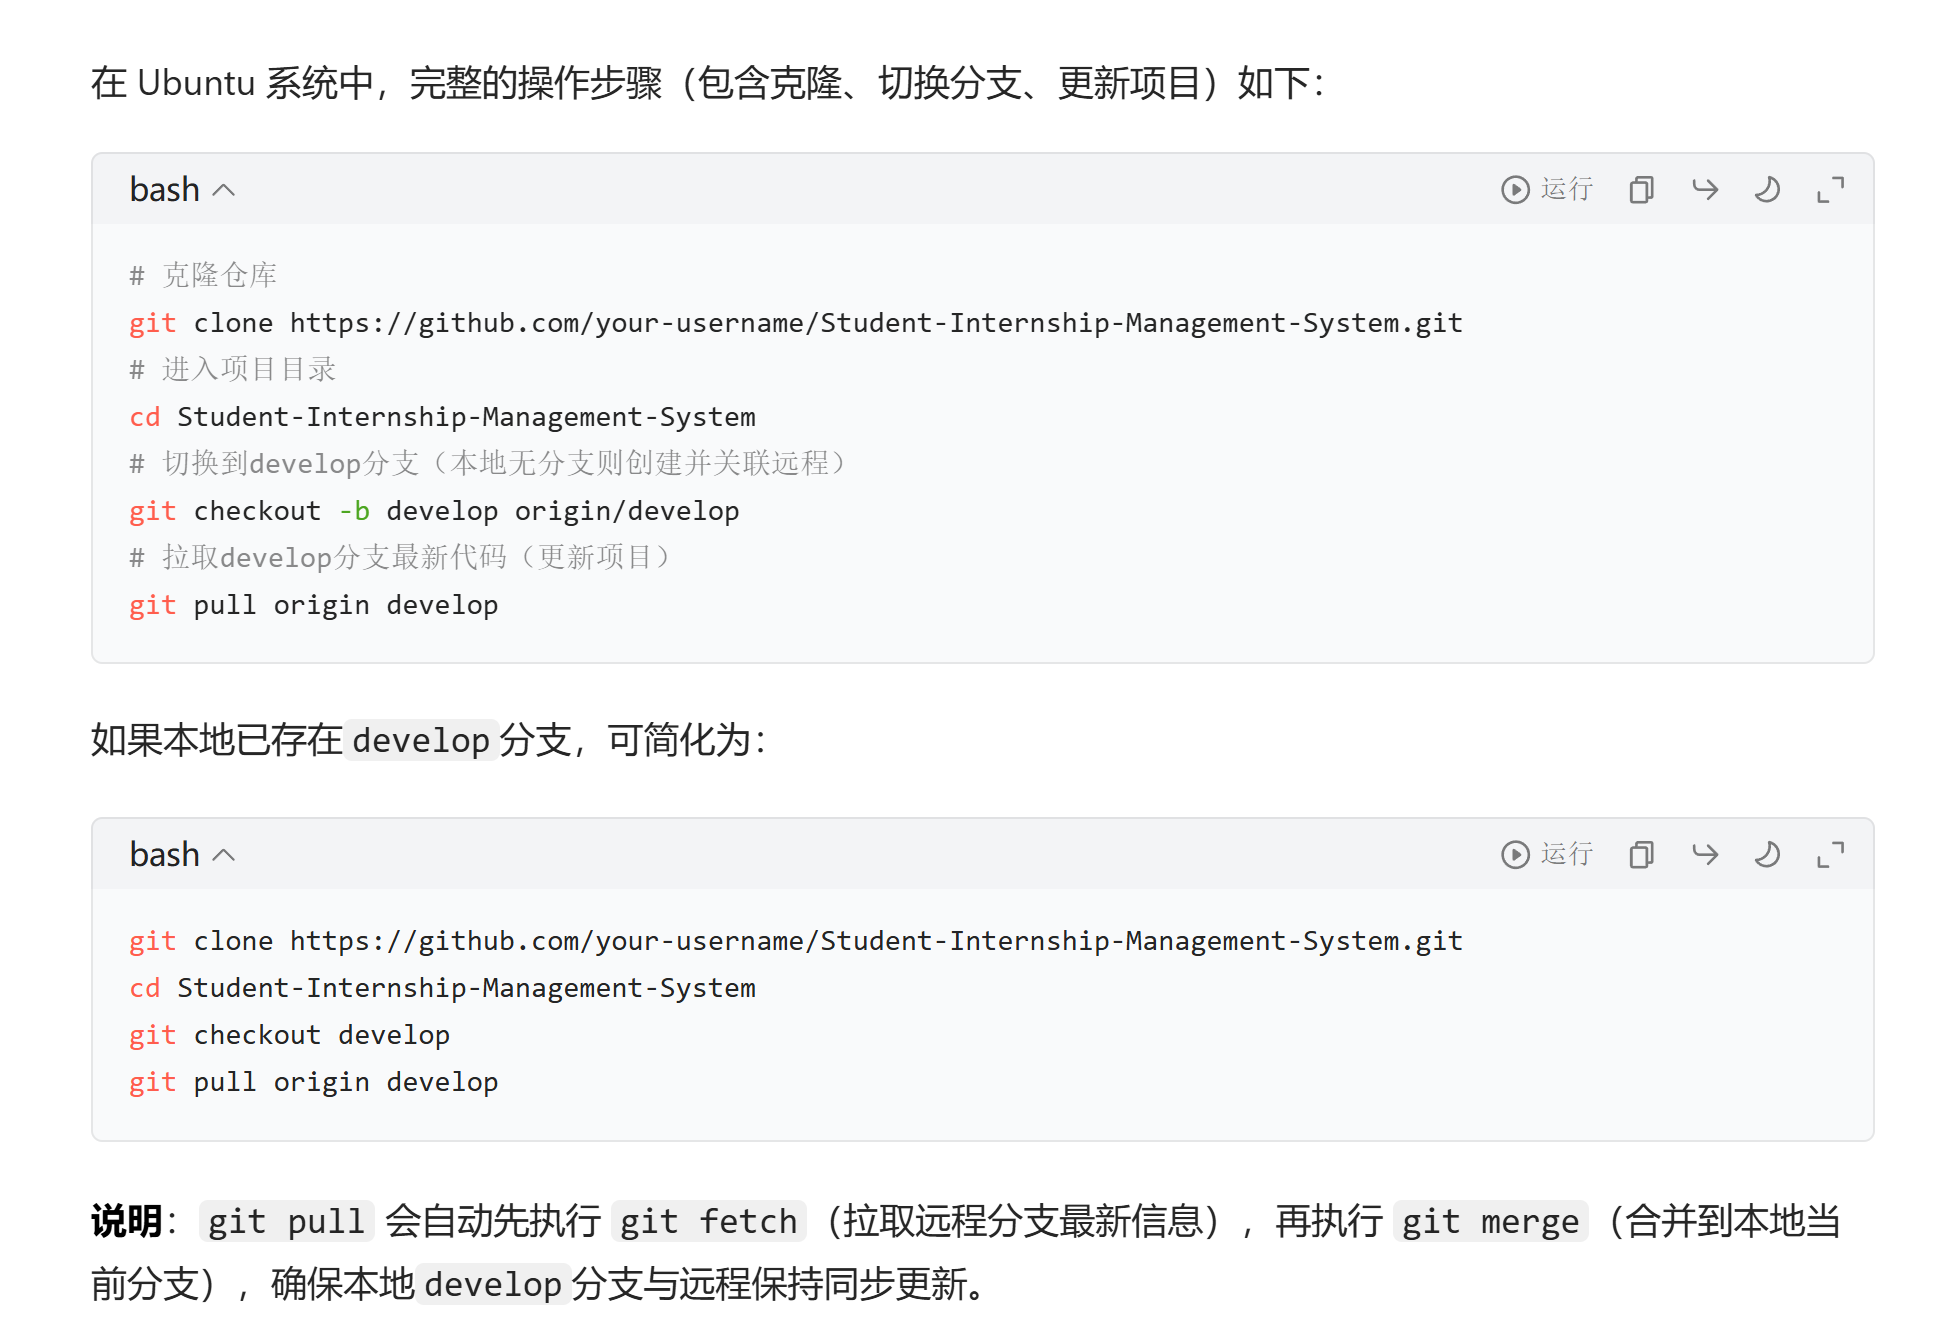Click the git checkout -b develop line
The height and width of the screenshot is (1328, 1957).
coord(434,511)
